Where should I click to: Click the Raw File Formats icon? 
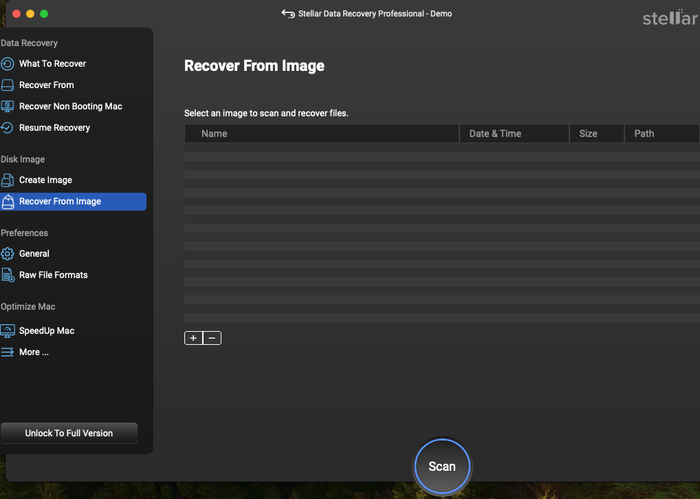(8, 275)
